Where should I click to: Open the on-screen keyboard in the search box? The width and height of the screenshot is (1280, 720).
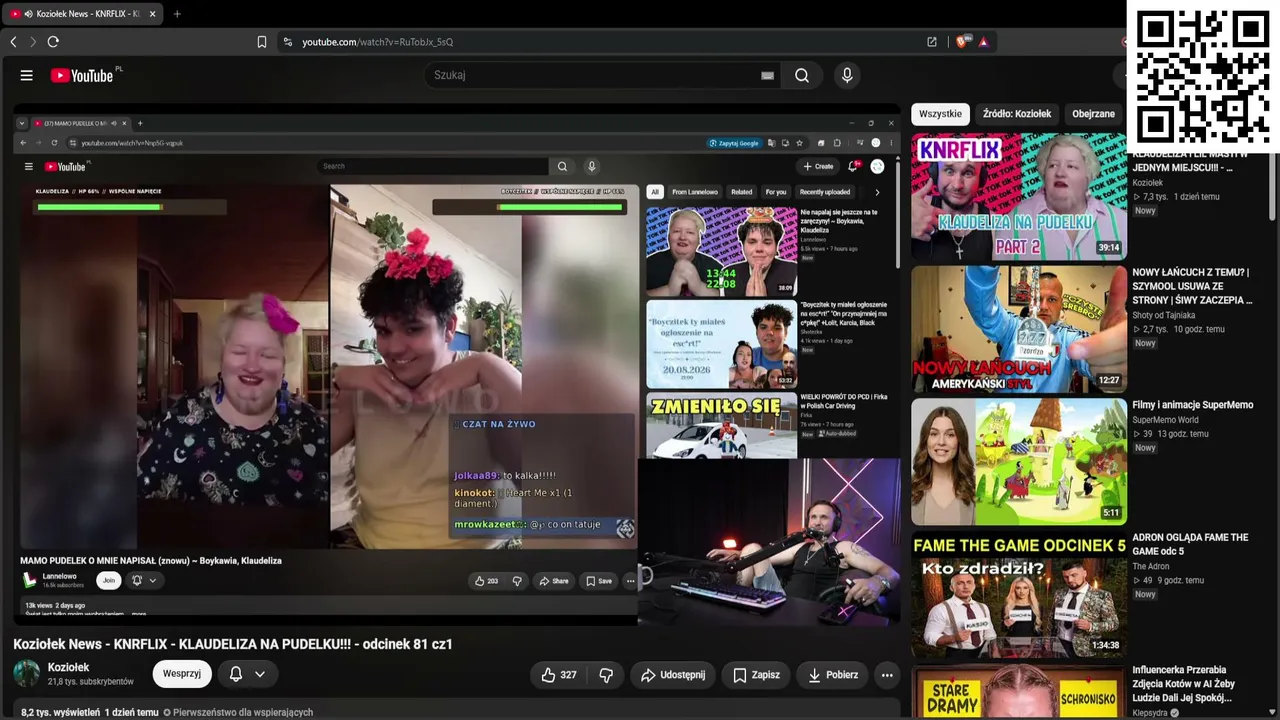tap(767, 75)
